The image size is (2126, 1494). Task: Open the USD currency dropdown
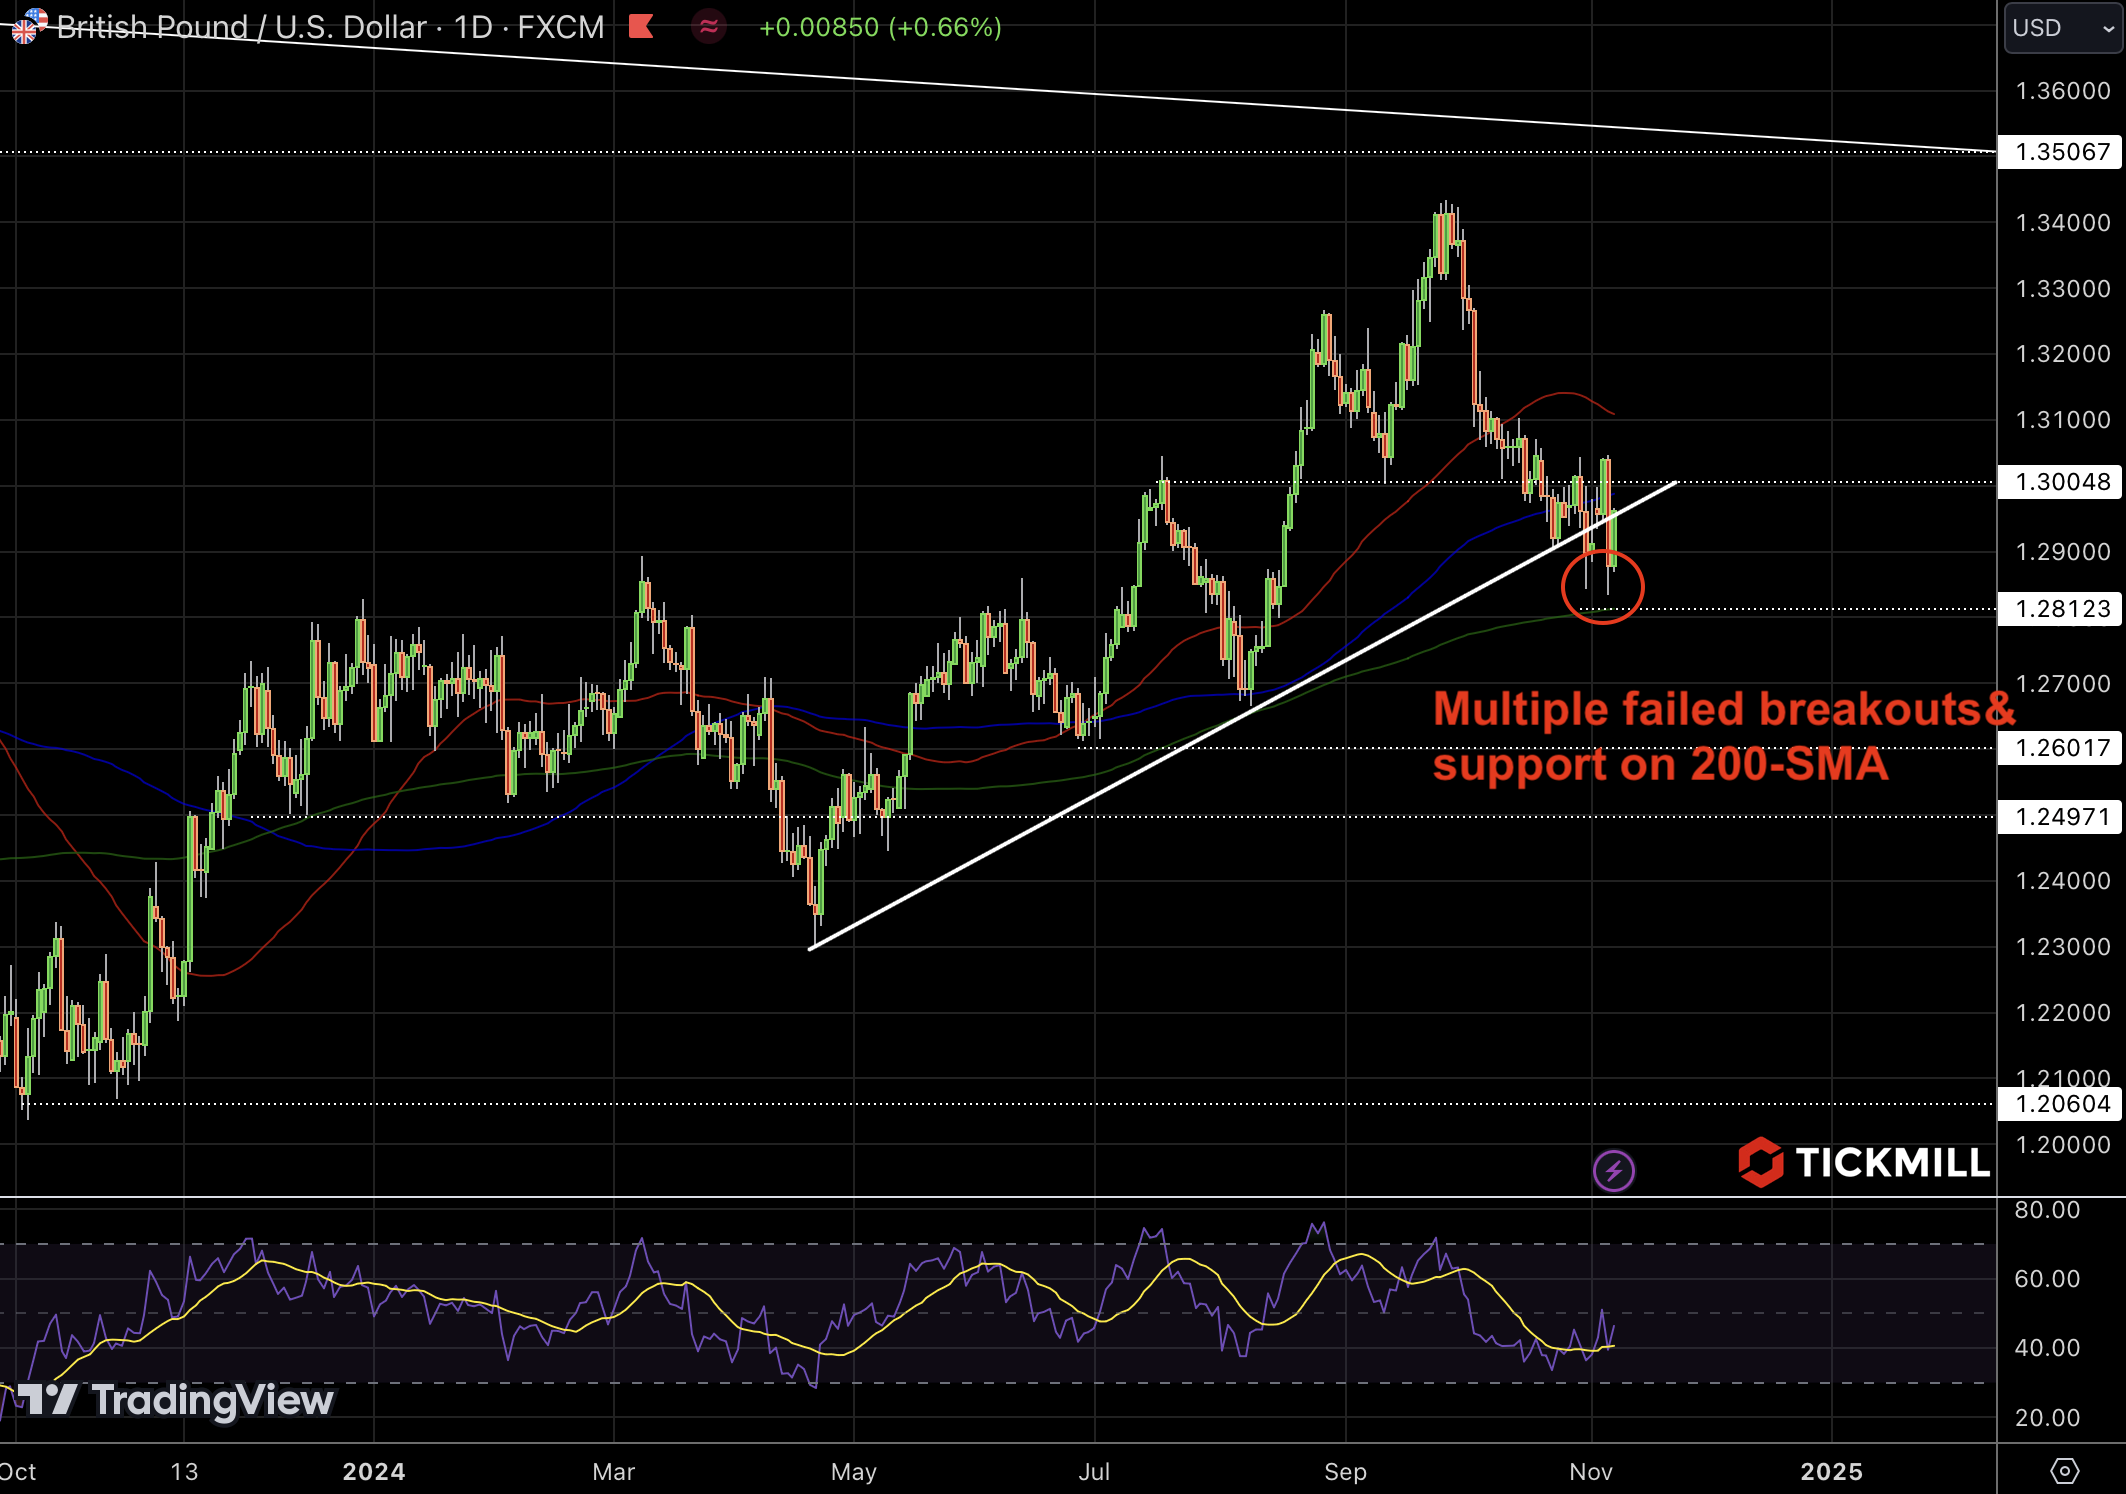pyautogui.click(x=2063, y=27)
